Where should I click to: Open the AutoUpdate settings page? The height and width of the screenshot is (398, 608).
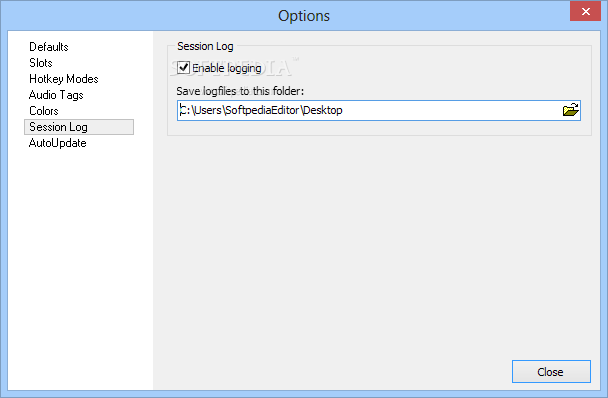pyautogui.click(x=57, y=143)
